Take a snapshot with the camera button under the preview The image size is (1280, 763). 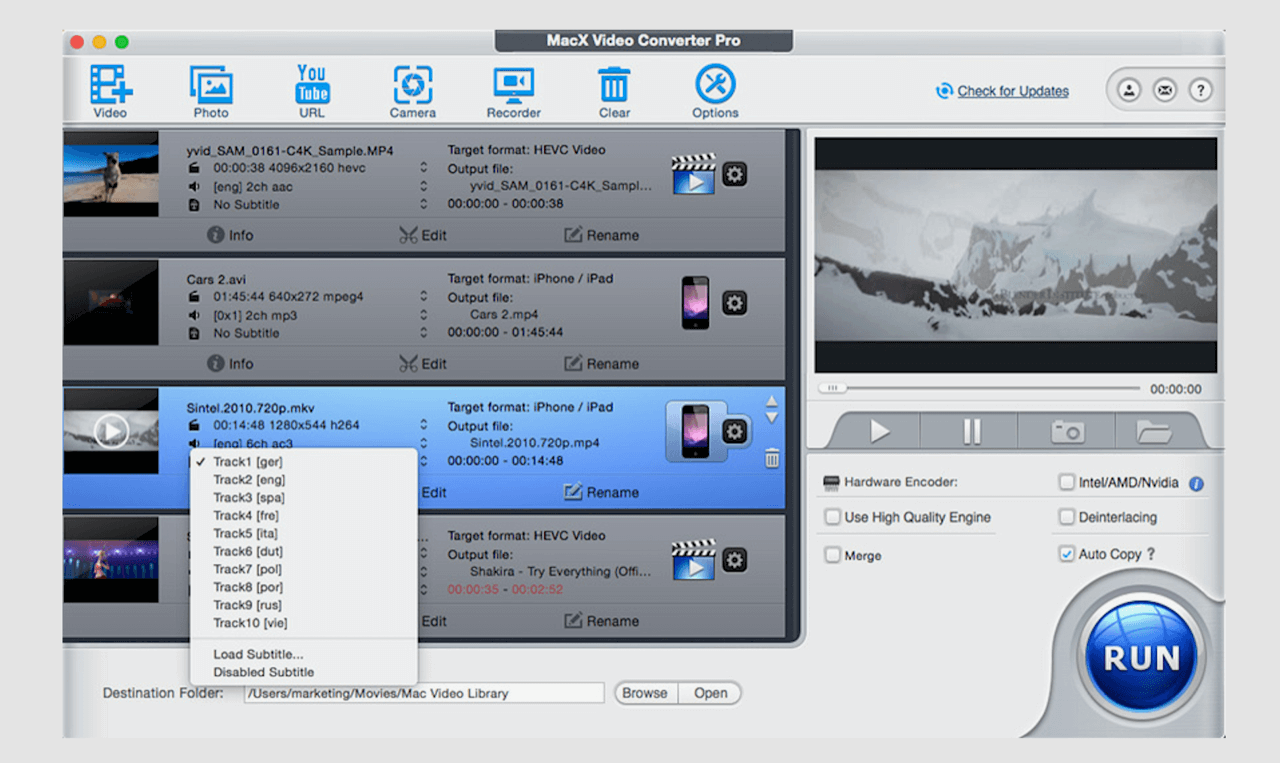[1067, 431]
